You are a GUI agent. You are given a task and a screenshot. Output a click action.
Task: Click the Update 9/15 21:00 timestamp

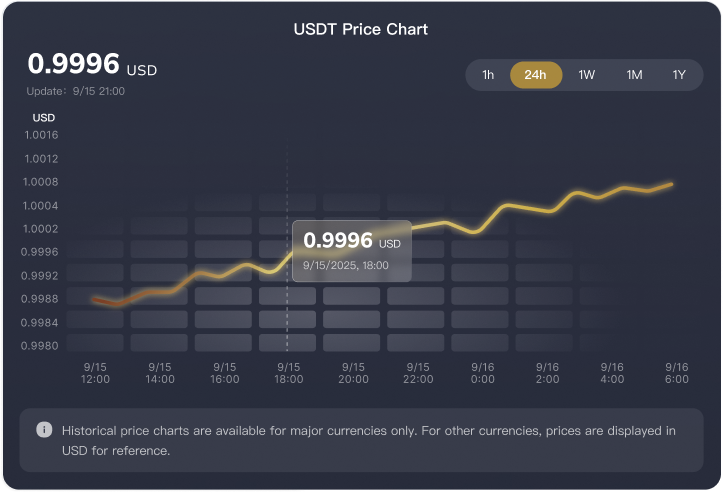[x=76, y=91]
